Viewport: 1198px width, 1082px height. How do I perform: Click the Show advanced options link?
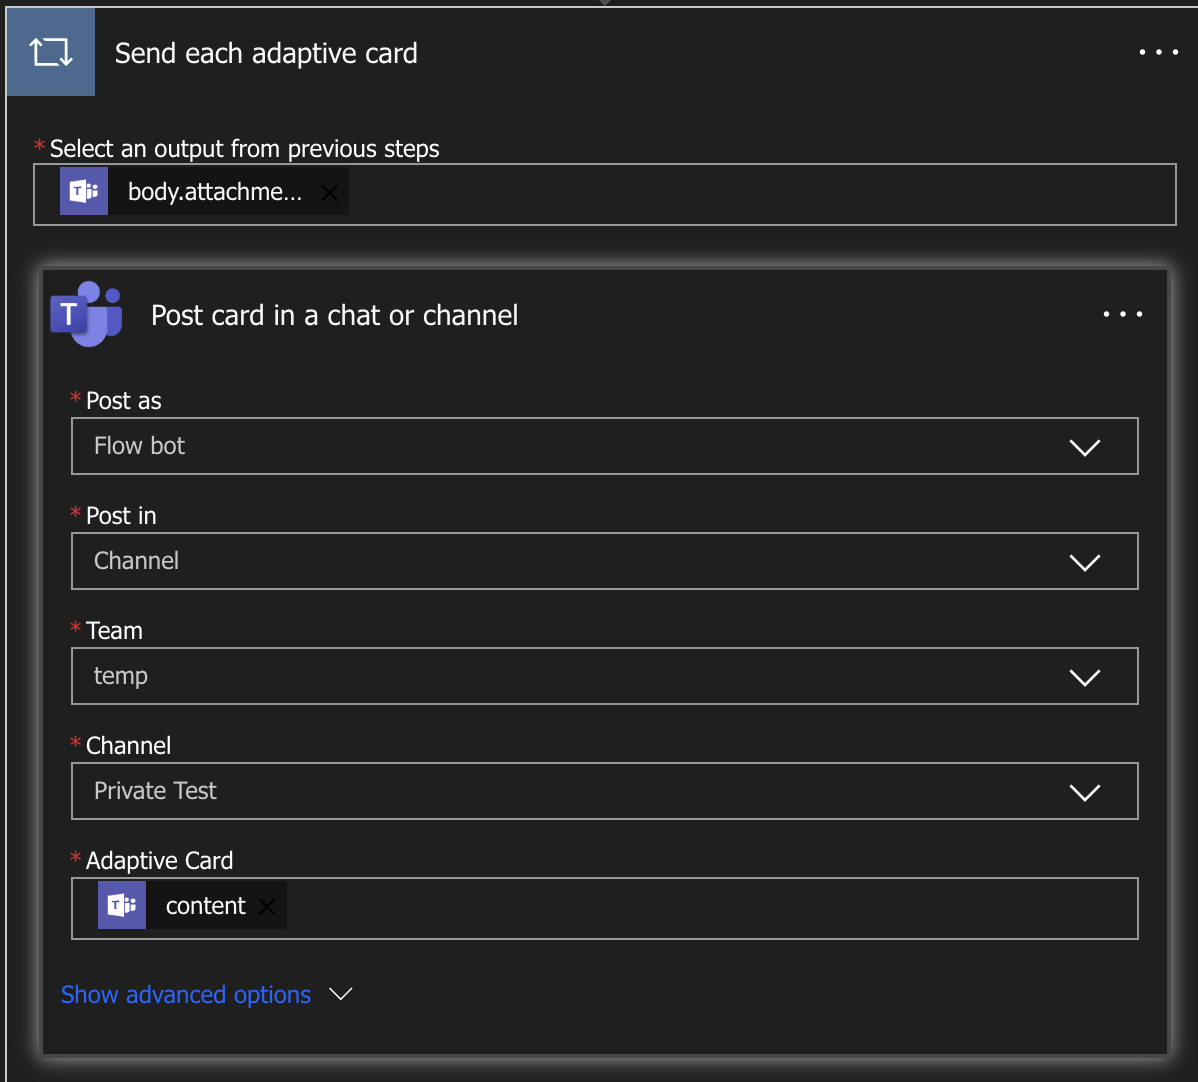pos(186,995)
